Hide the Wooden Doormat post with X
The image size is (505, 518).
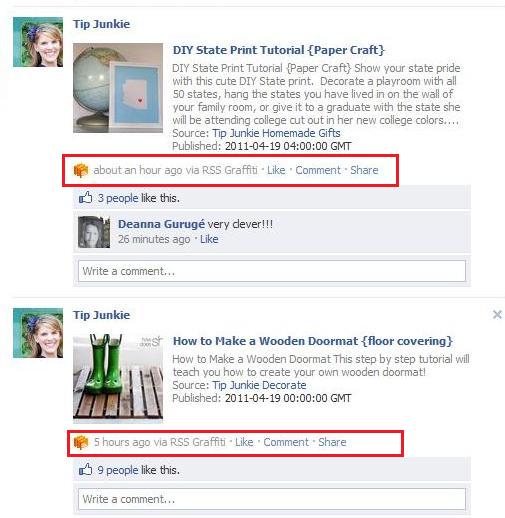click(x=497, y=314)
